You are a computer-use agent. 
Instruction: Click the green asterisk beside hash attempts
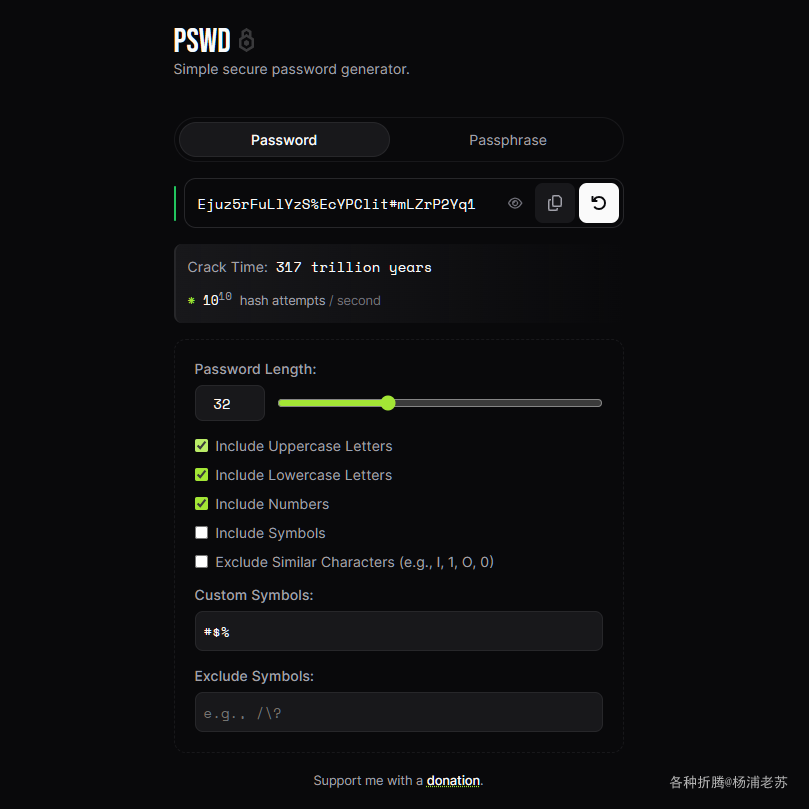[191, 300]
